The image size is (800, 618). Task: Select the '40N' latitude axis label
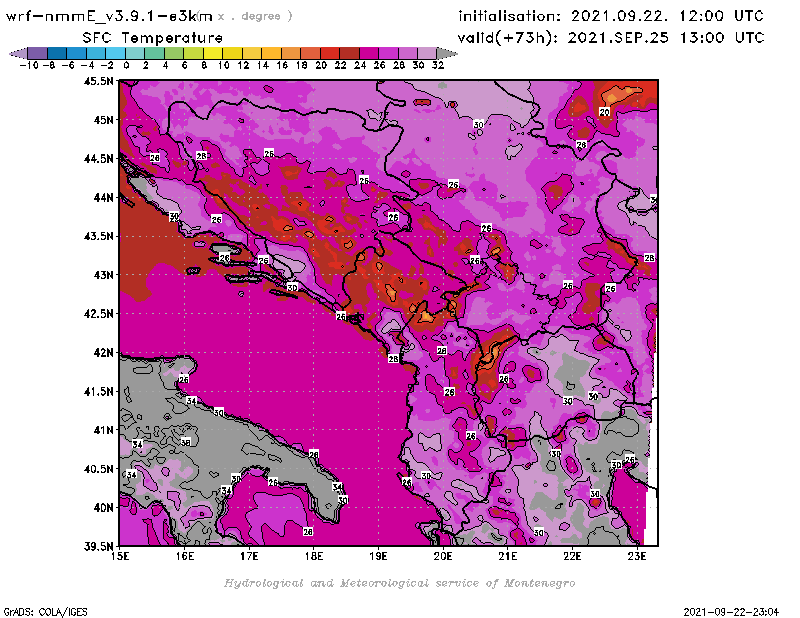tap(103, 508)
